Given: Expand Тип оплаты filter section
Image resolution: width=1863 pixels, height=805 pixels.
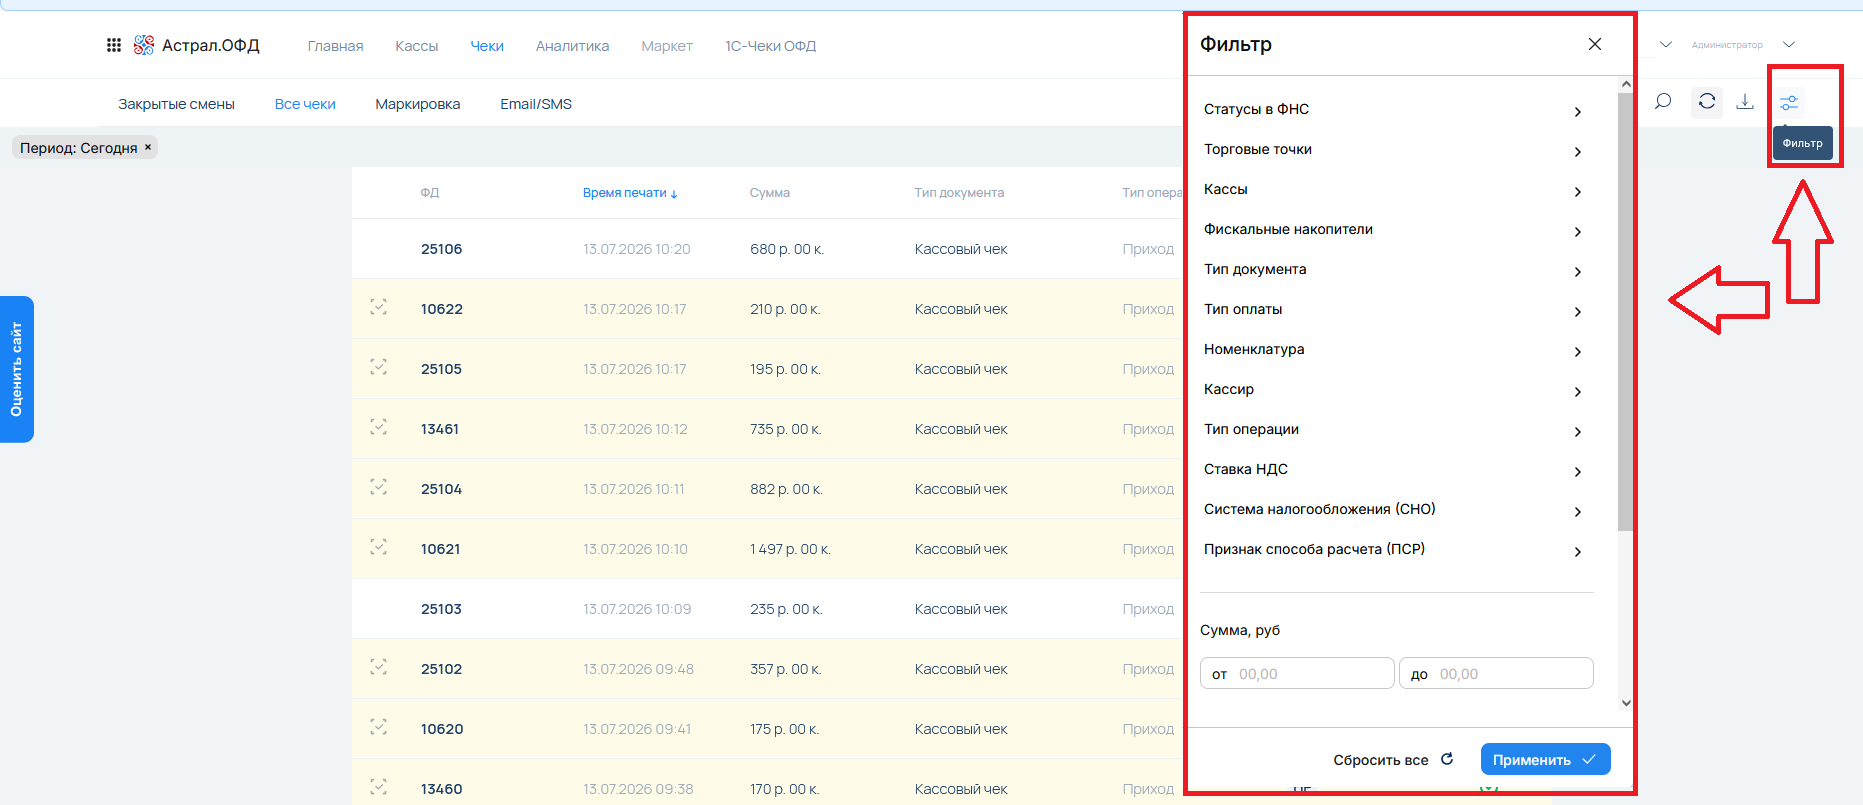Looking at the screenshot, I should coord(1393,310).
